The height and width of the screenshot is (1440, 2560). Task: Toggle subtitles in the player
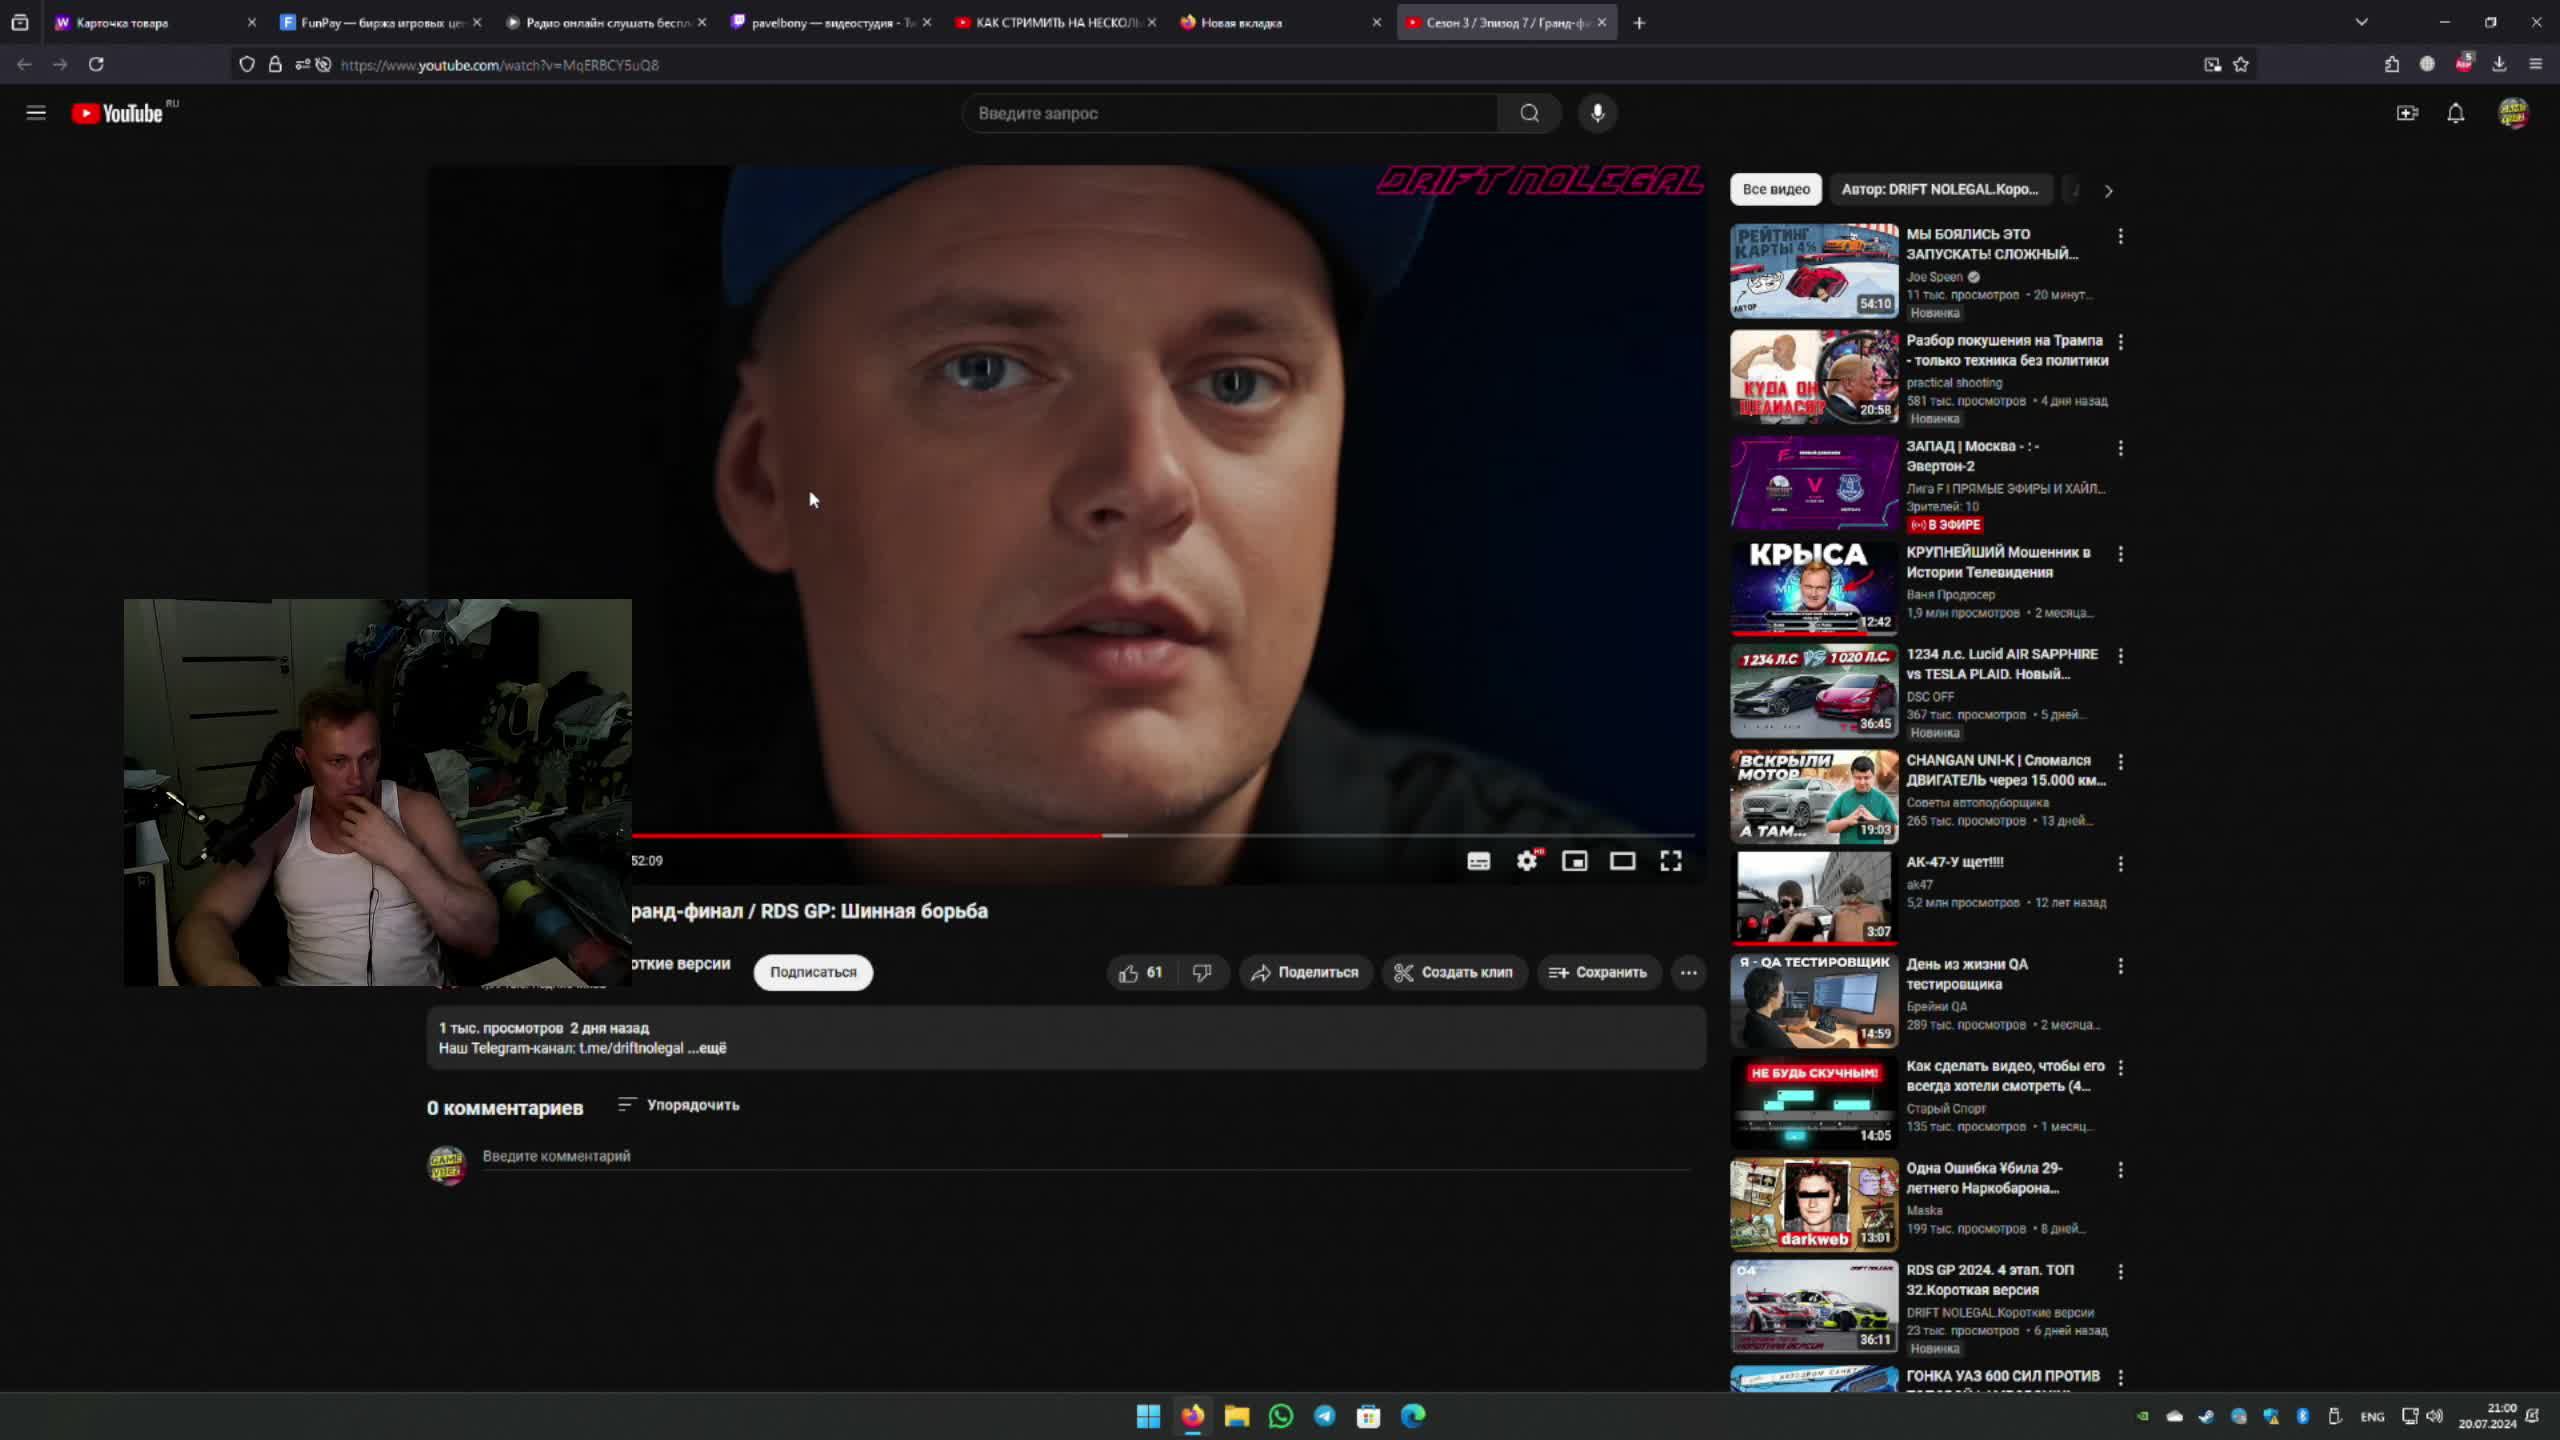coord(1478,861)
